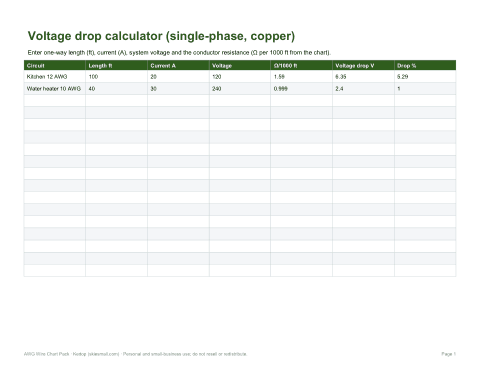
Task: Select the '0.999' resistance cell
Action: coord(302,89)
